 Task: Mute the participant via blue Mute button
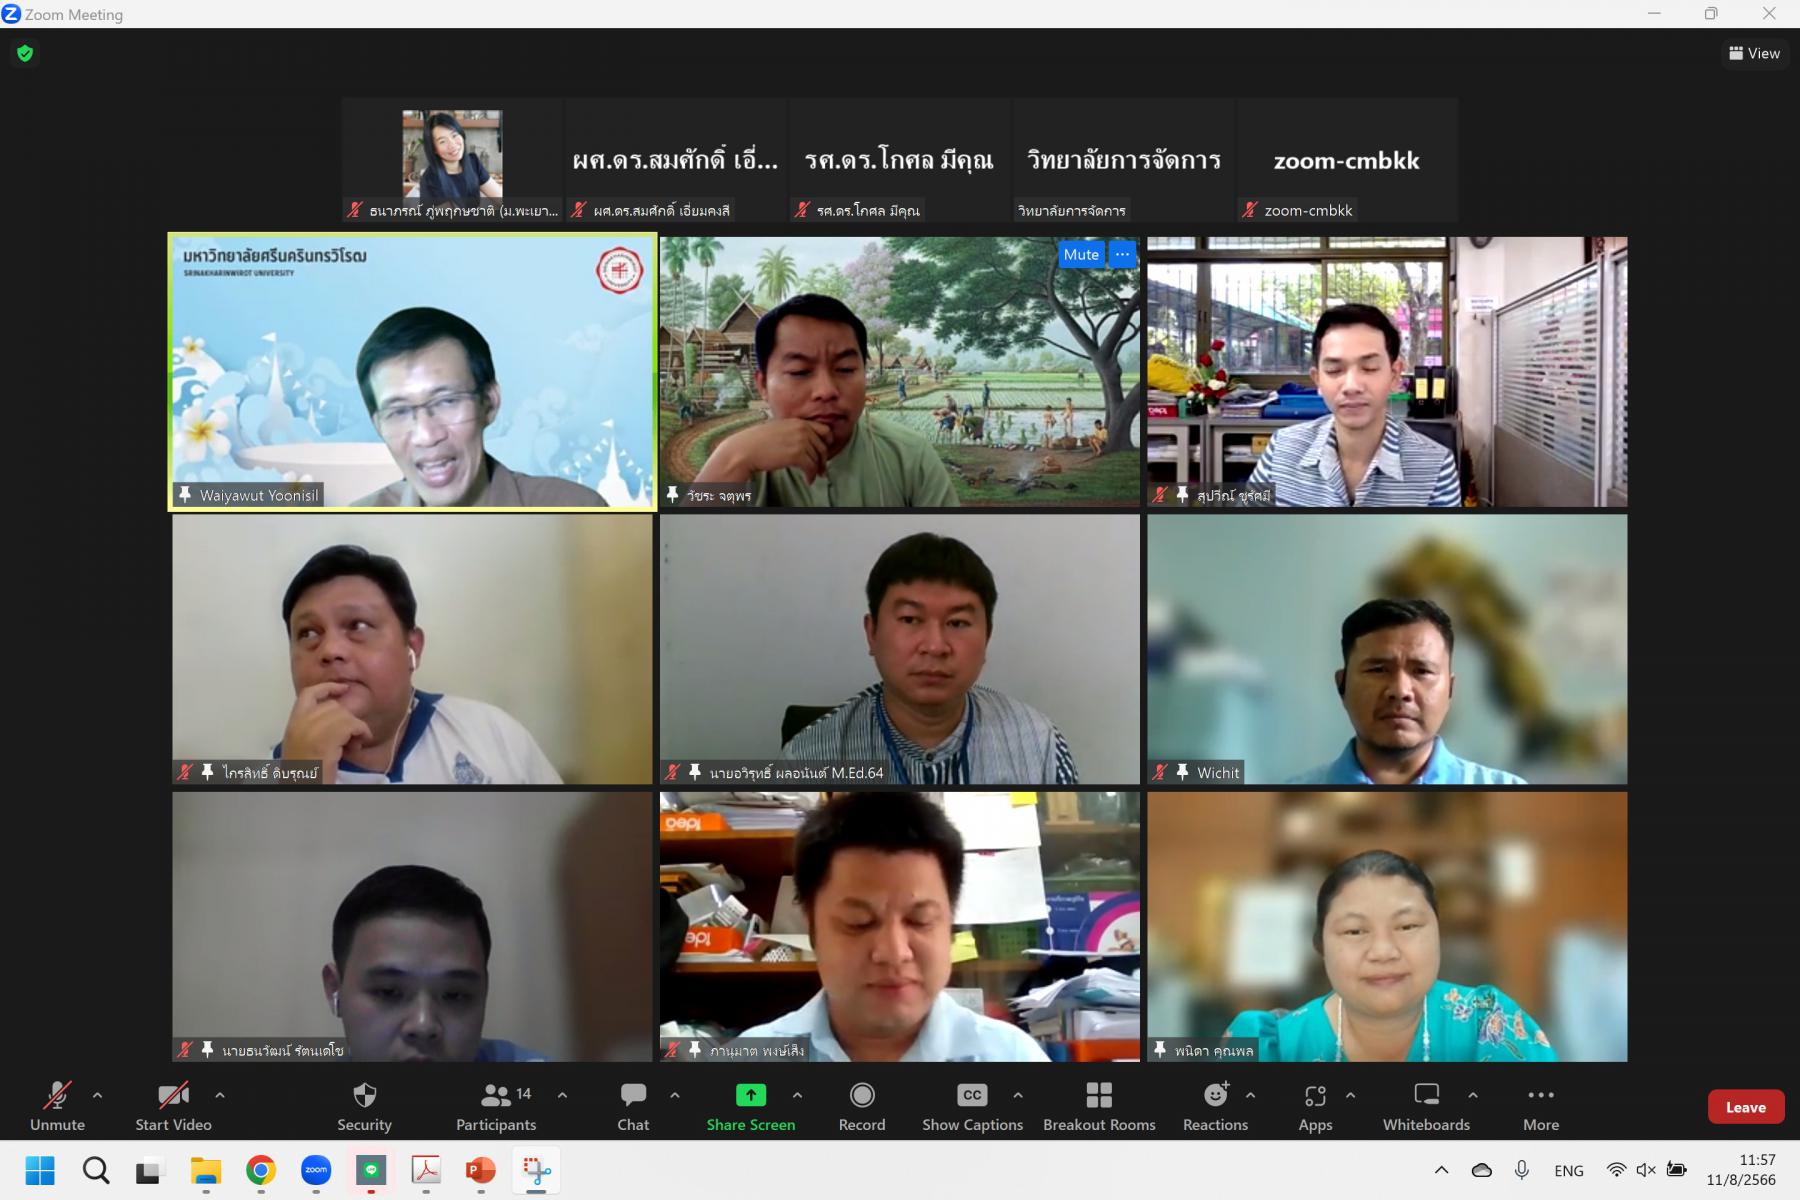[1081, 254]
